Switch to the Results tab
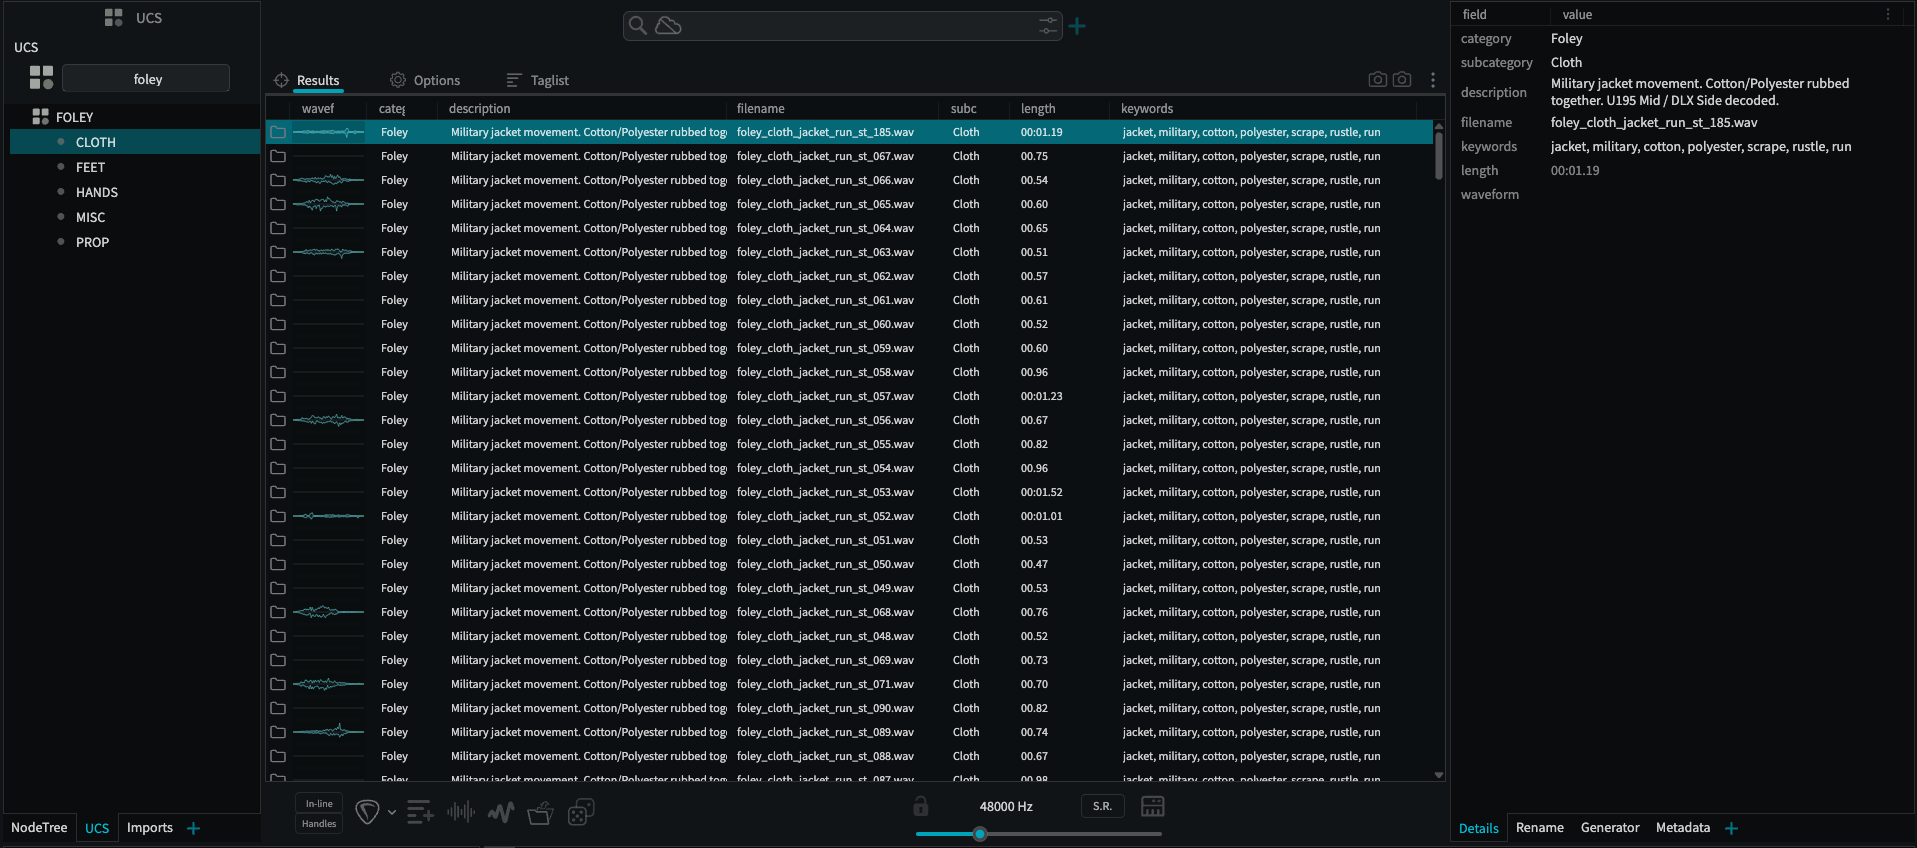 (x=318, y=80)
